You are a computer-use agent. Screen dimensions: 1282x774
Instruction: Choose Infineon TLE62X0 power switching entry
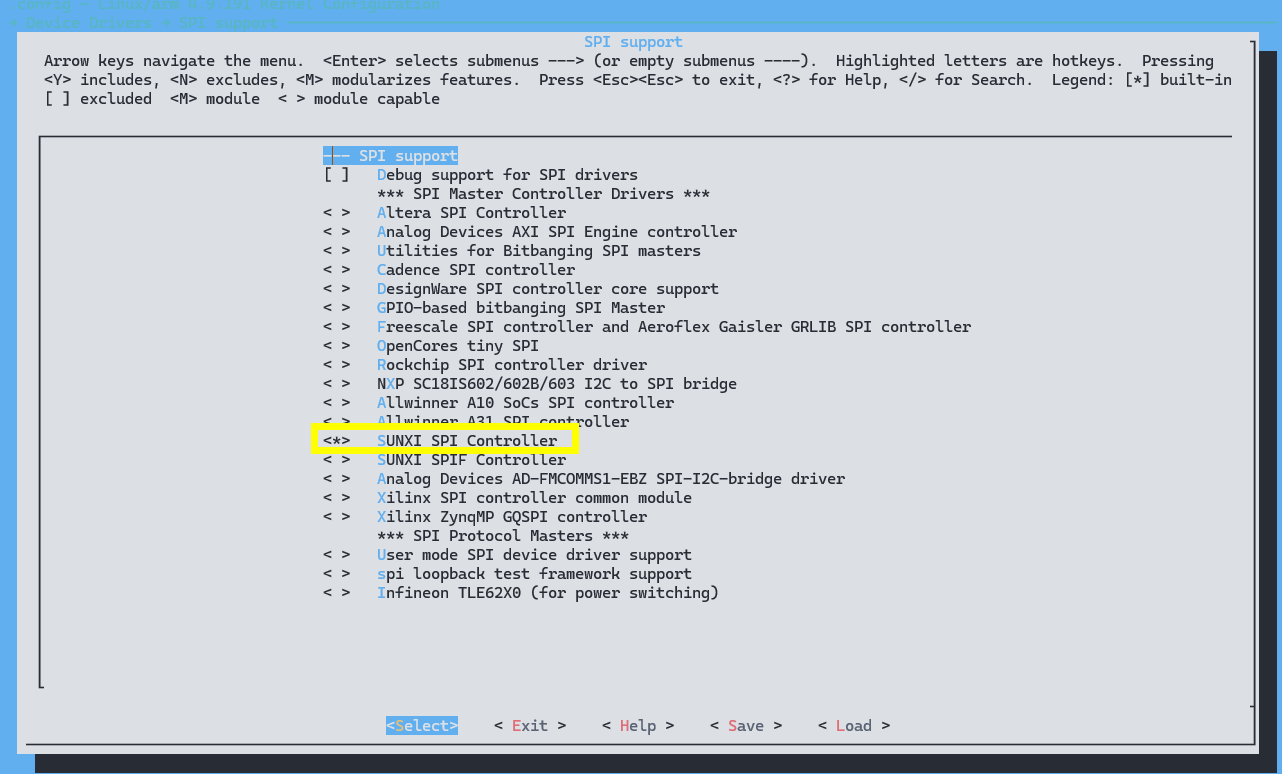pos(547,593)
